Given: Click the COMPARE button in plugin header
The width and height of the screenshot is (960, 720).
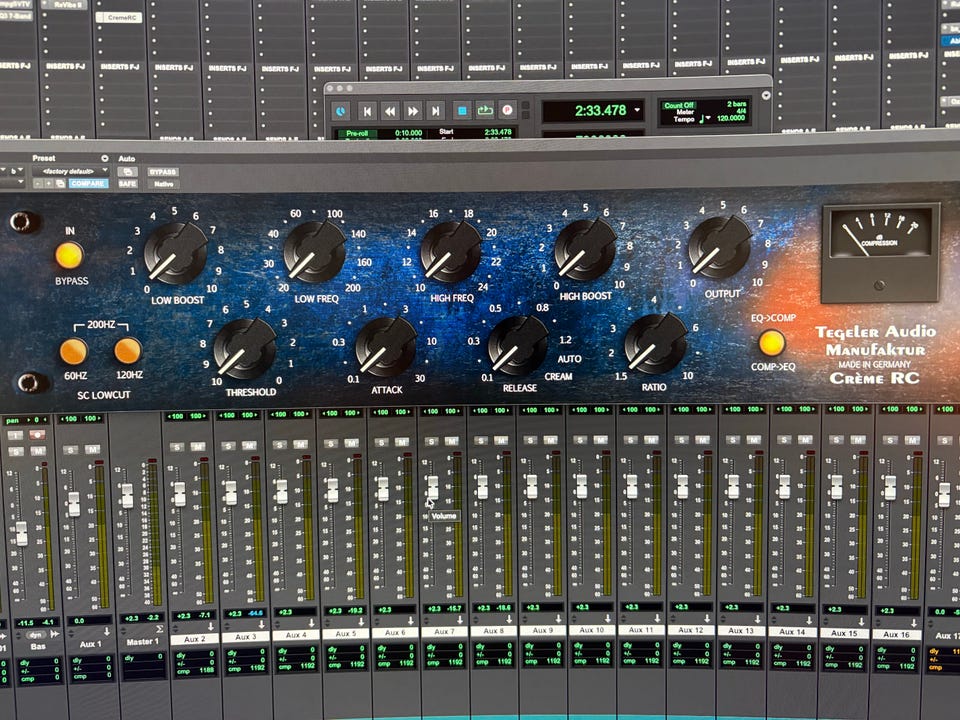Looking at the screenshot, I should pos(88,183).
